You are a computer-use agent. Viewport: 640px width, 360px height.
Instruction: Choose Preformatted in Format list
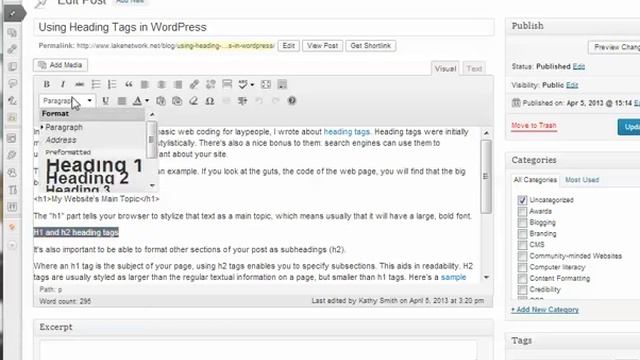(x=68, y=152)
